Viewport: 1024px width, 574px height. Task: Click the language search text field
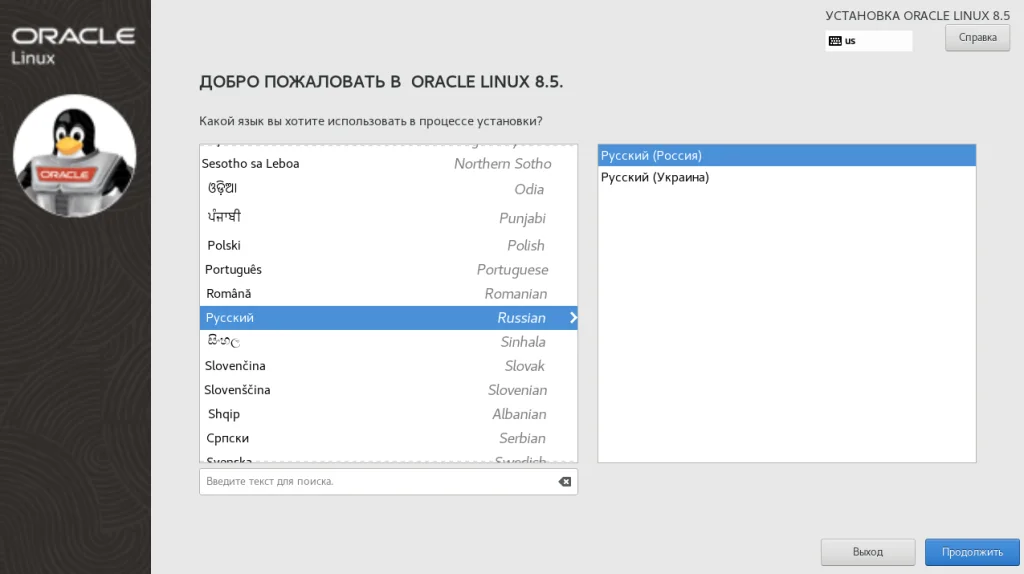(378, 481)
